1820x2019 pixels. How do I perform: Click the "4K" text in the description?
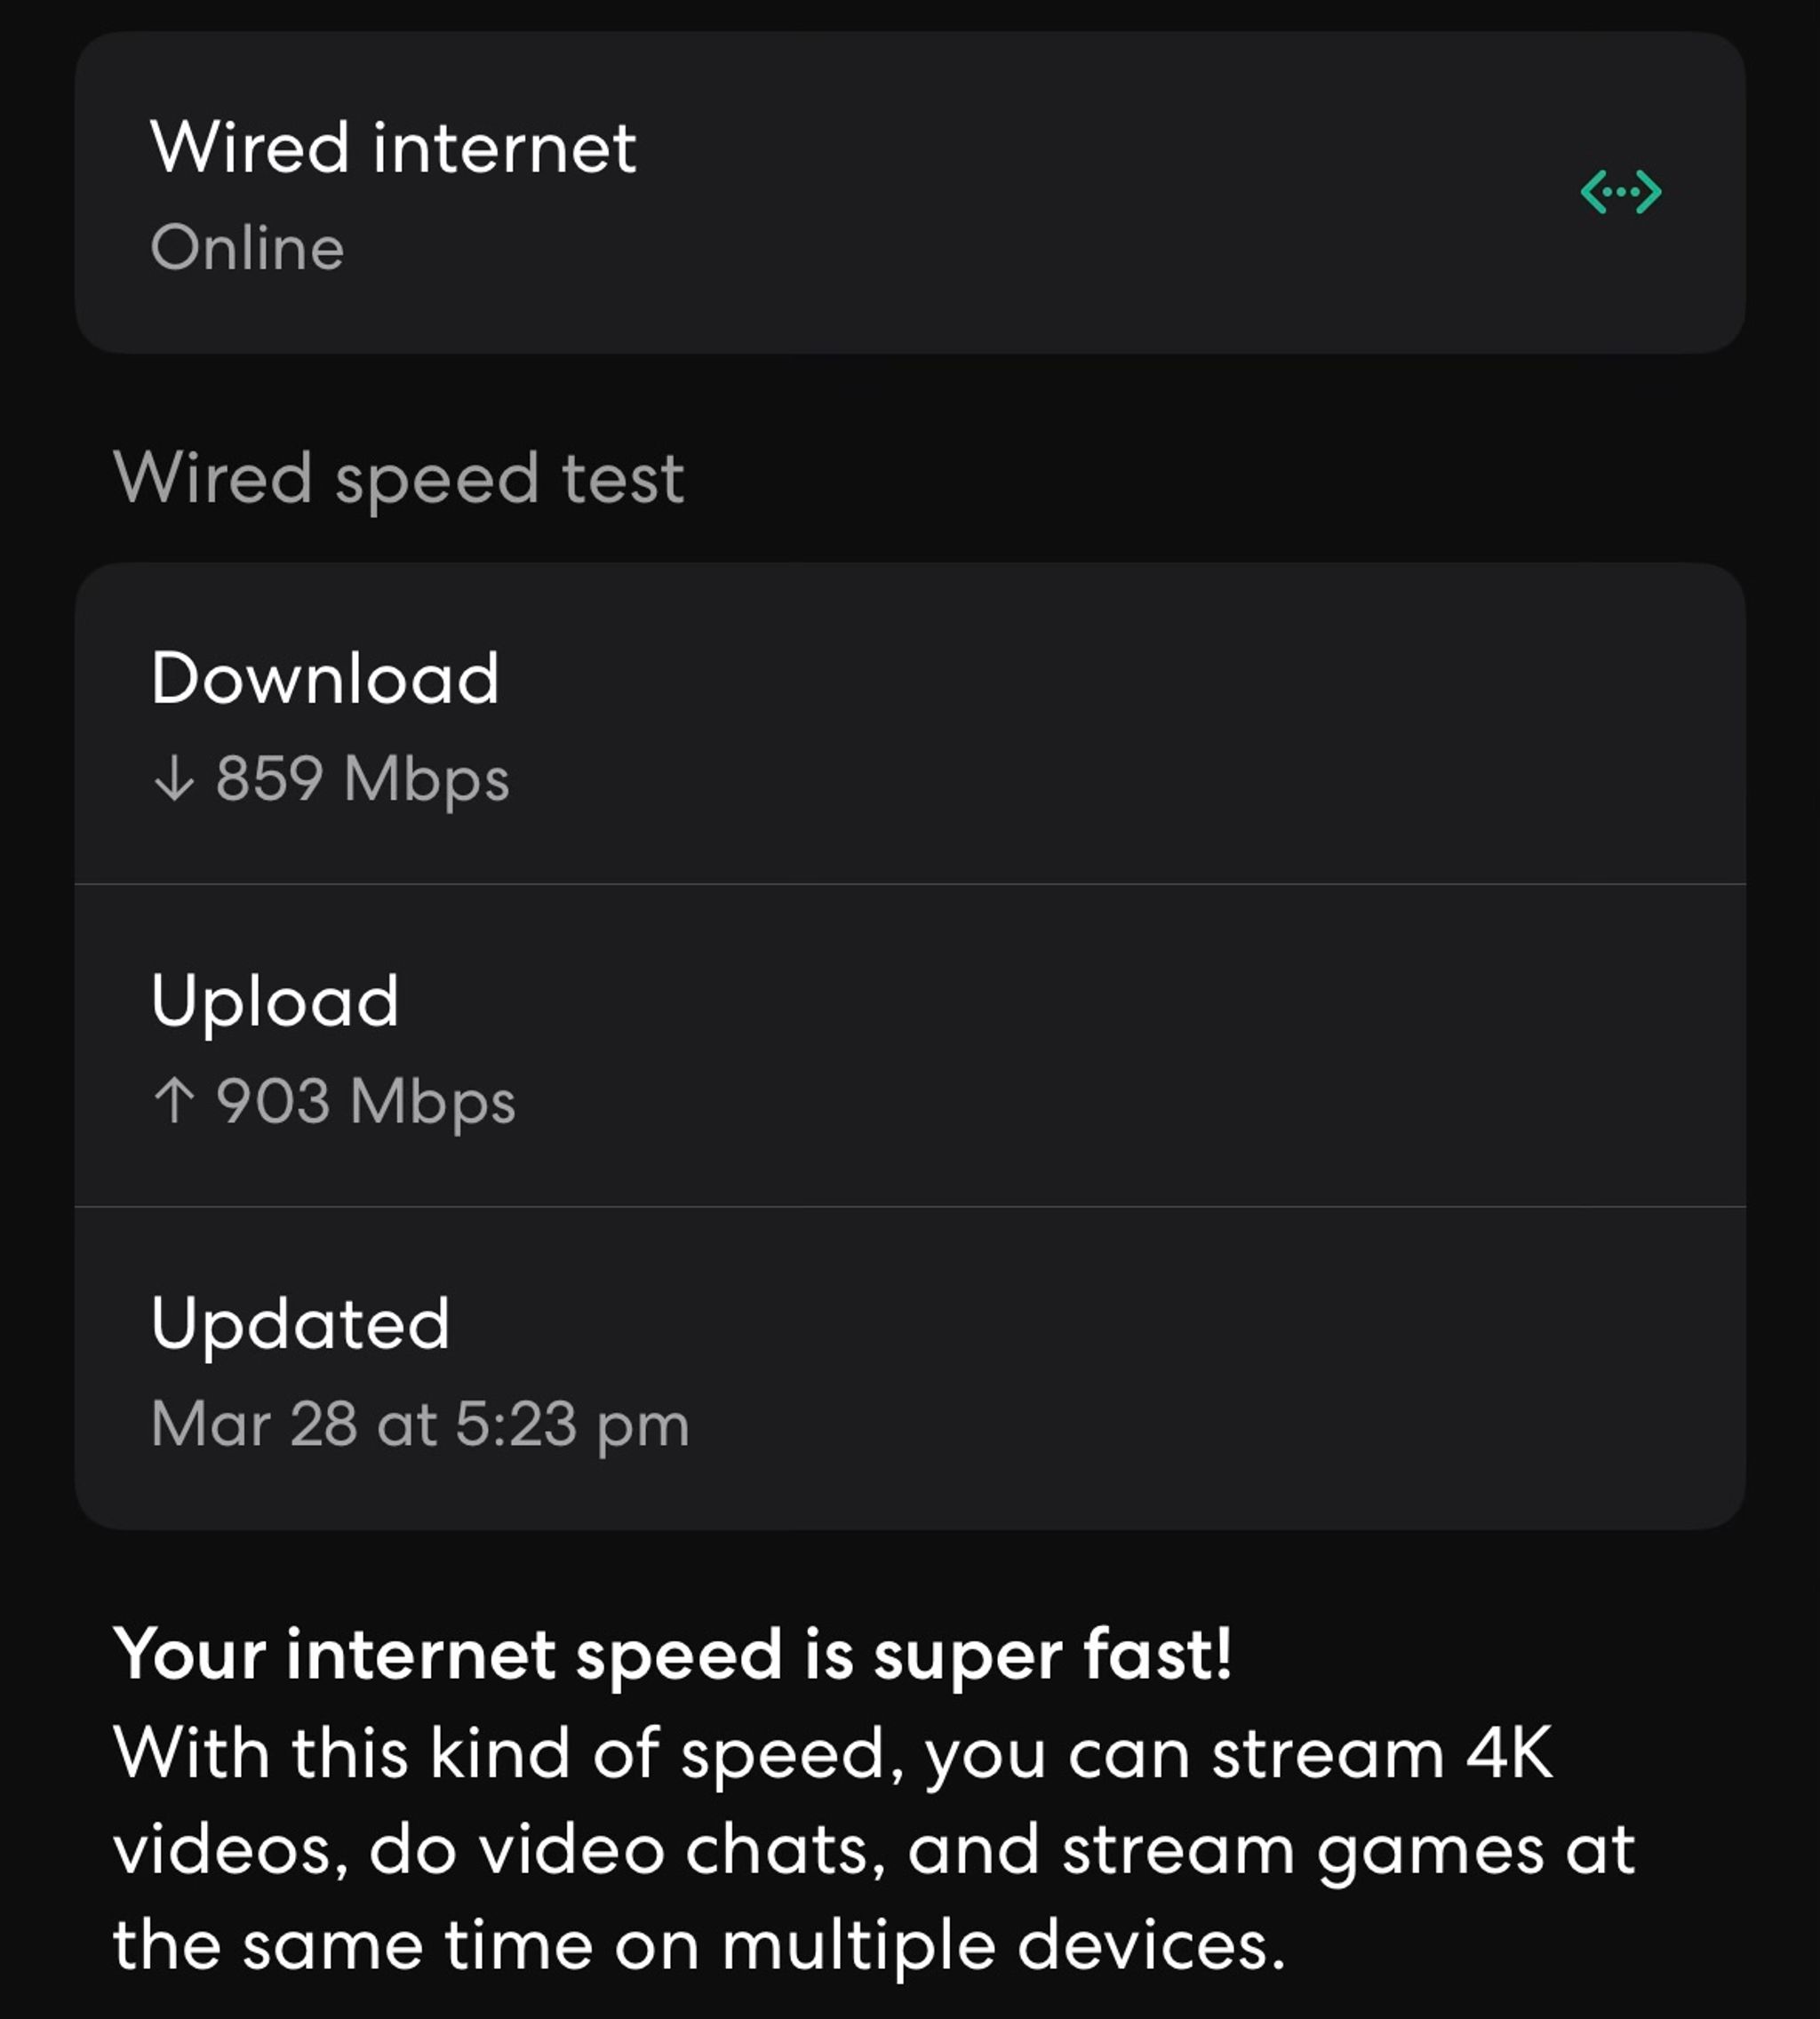(1509, 1753)
